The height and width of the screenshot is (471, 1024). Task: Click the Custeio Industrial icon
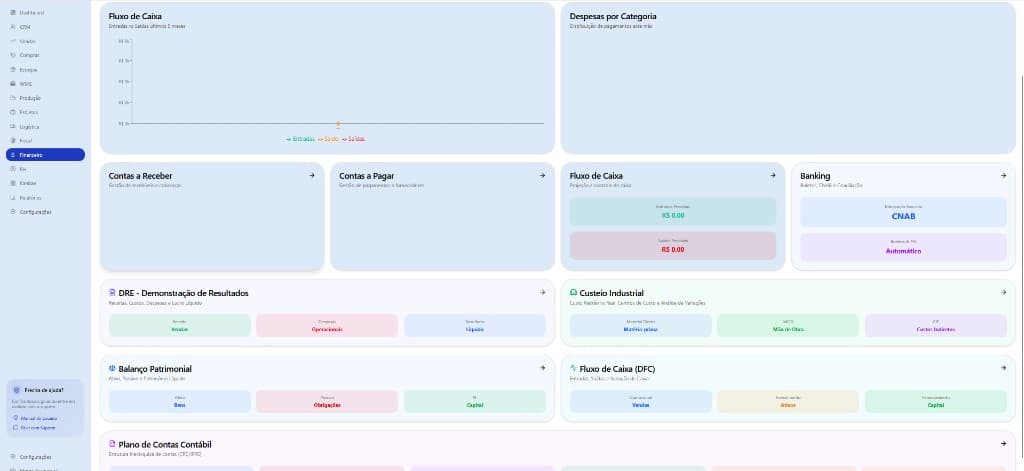[573, 293]
